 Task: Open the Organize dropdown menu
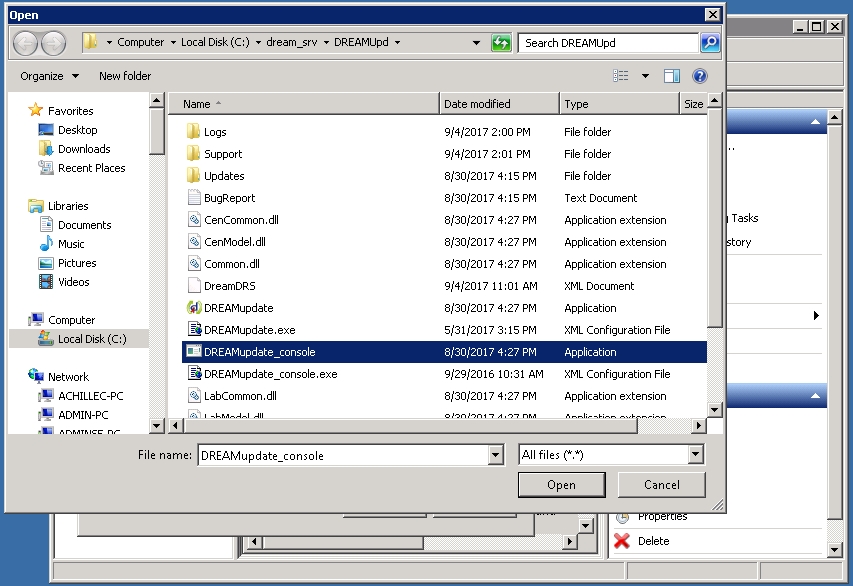[50, 76]
